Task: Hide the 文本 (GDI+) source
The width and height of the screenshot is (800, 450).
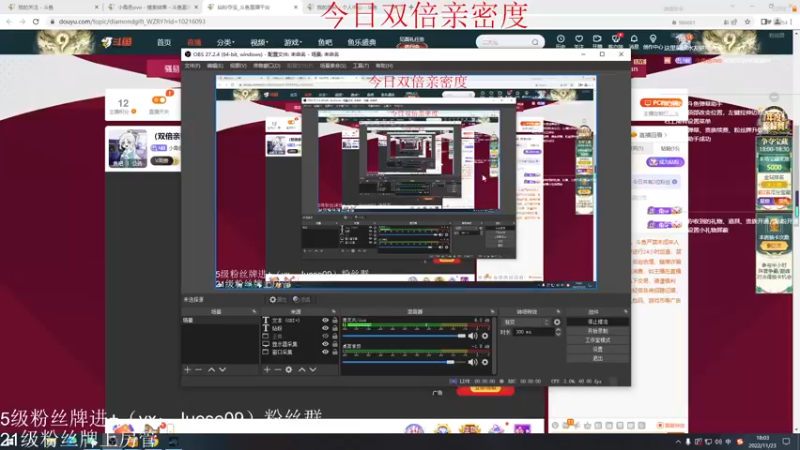Action: pyautogui.click(x=325, y=320)
